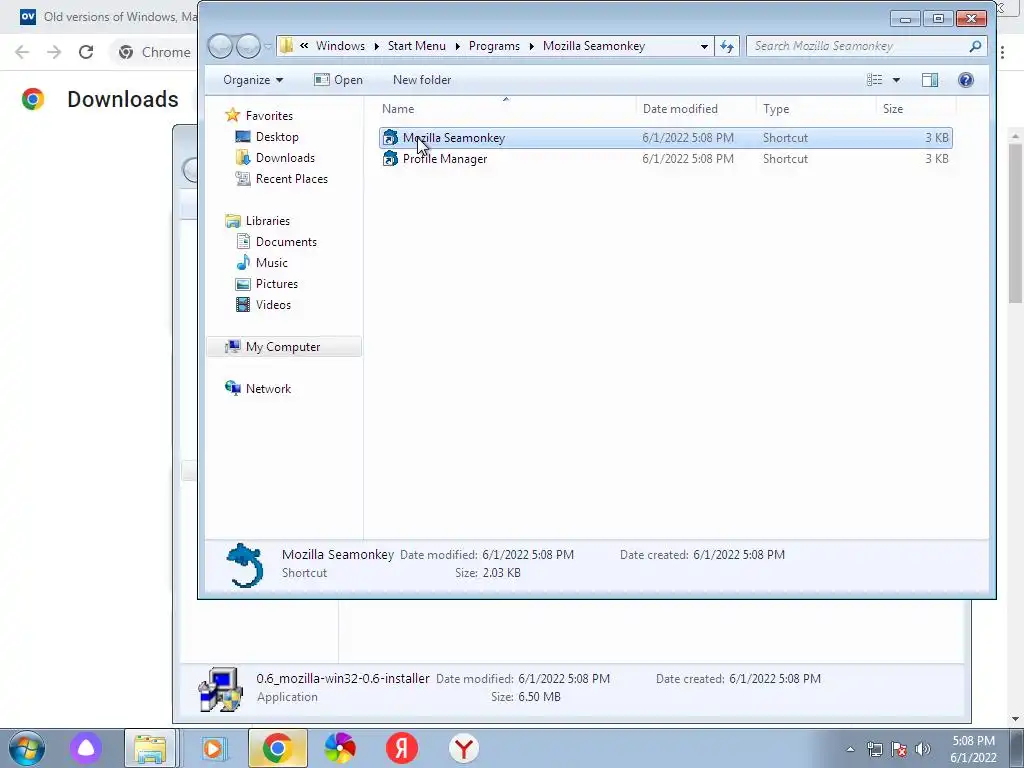Image resolution: width=1024 pixels, height=768 pixels.
Task: Open Windows Explorer from the taskbar
Action: click(x=150, y=748)
